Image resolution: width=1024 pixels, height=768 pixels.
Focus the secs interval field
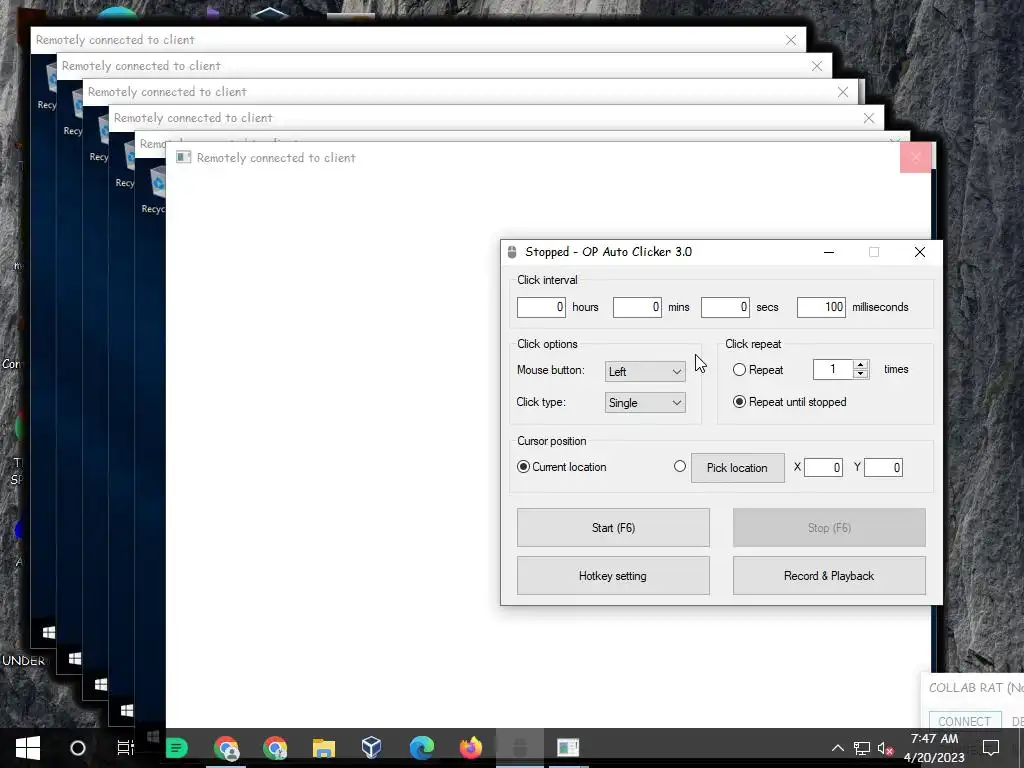coord(725,307)
